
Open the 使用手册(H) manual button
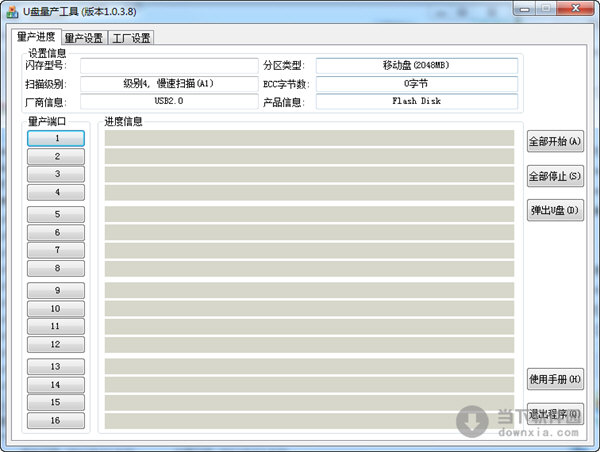[554, 379]
